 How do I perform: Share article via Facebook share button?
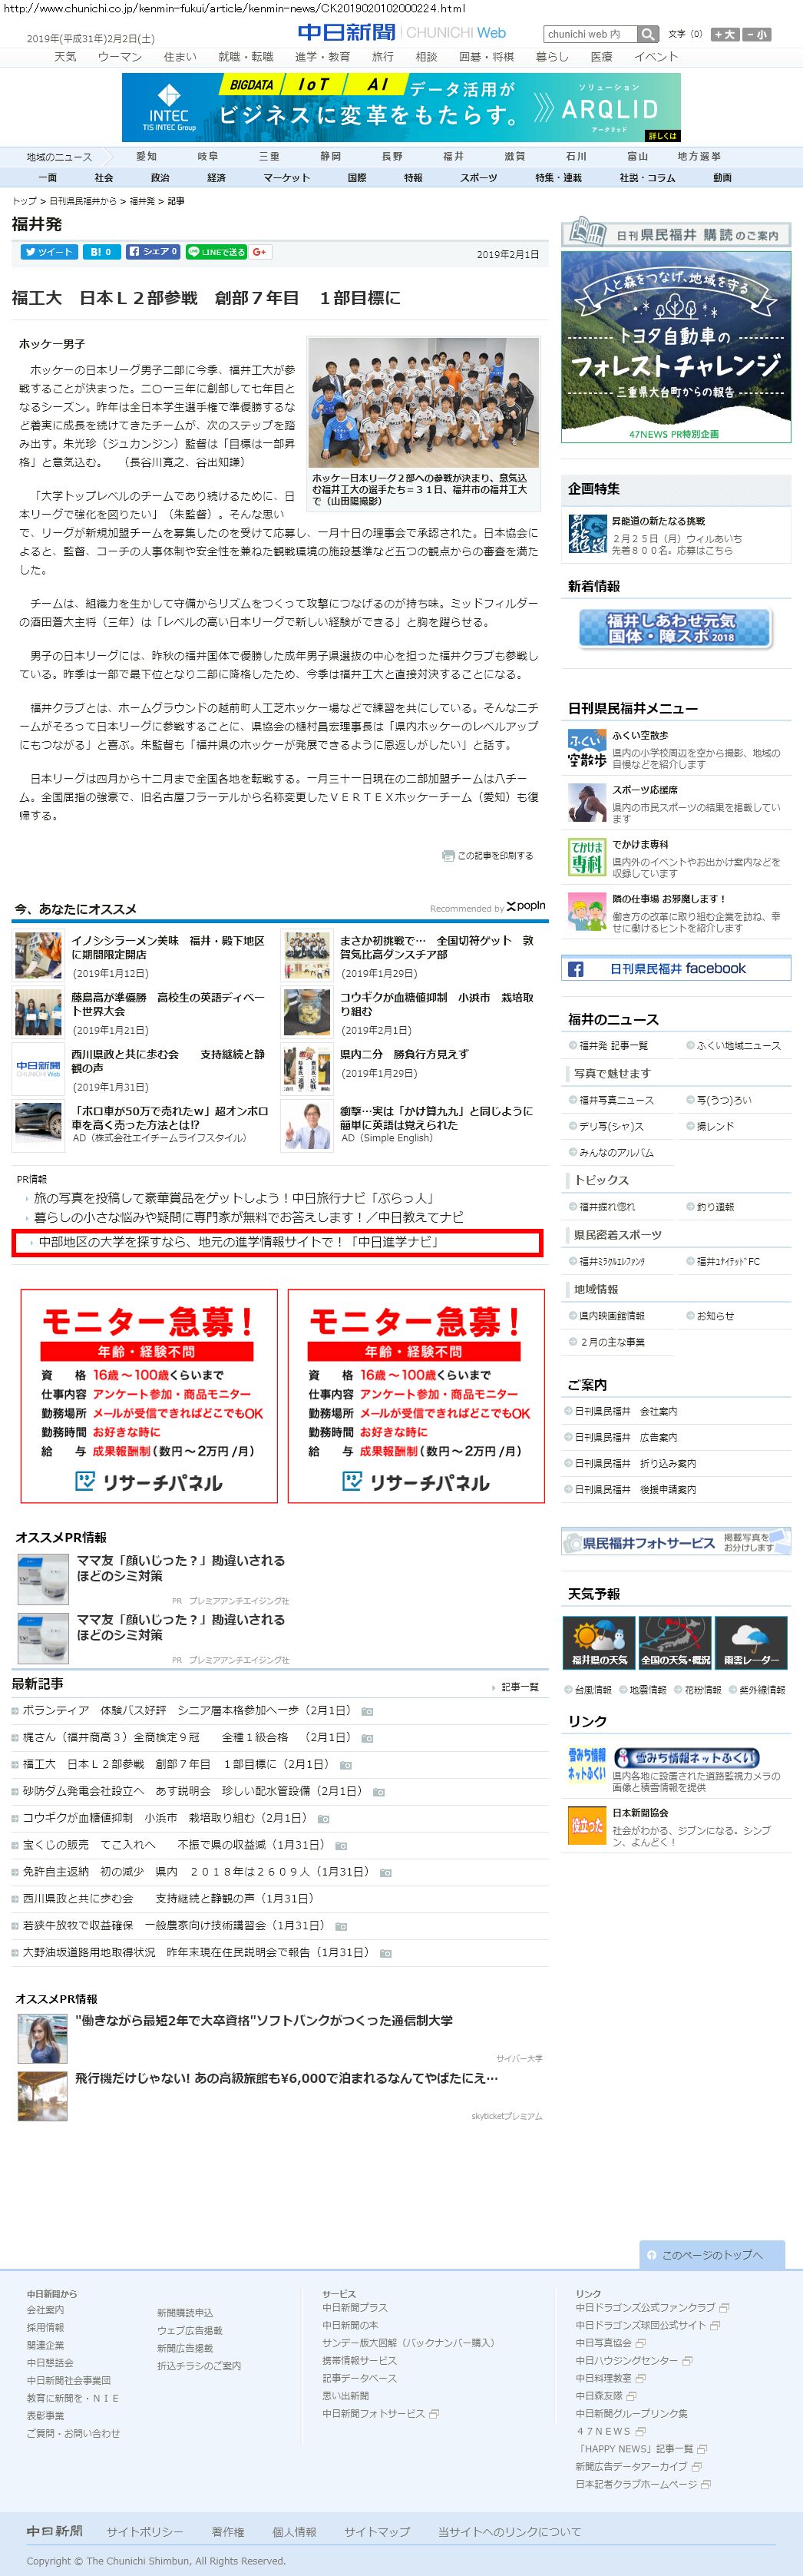[153, 252]
